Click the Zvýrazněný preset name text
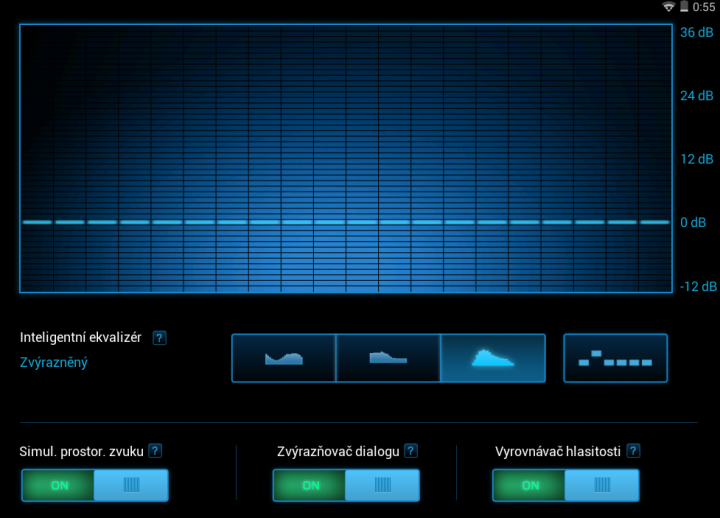The height and width of the screenshot is (518, 720). (x=54, y=362)
